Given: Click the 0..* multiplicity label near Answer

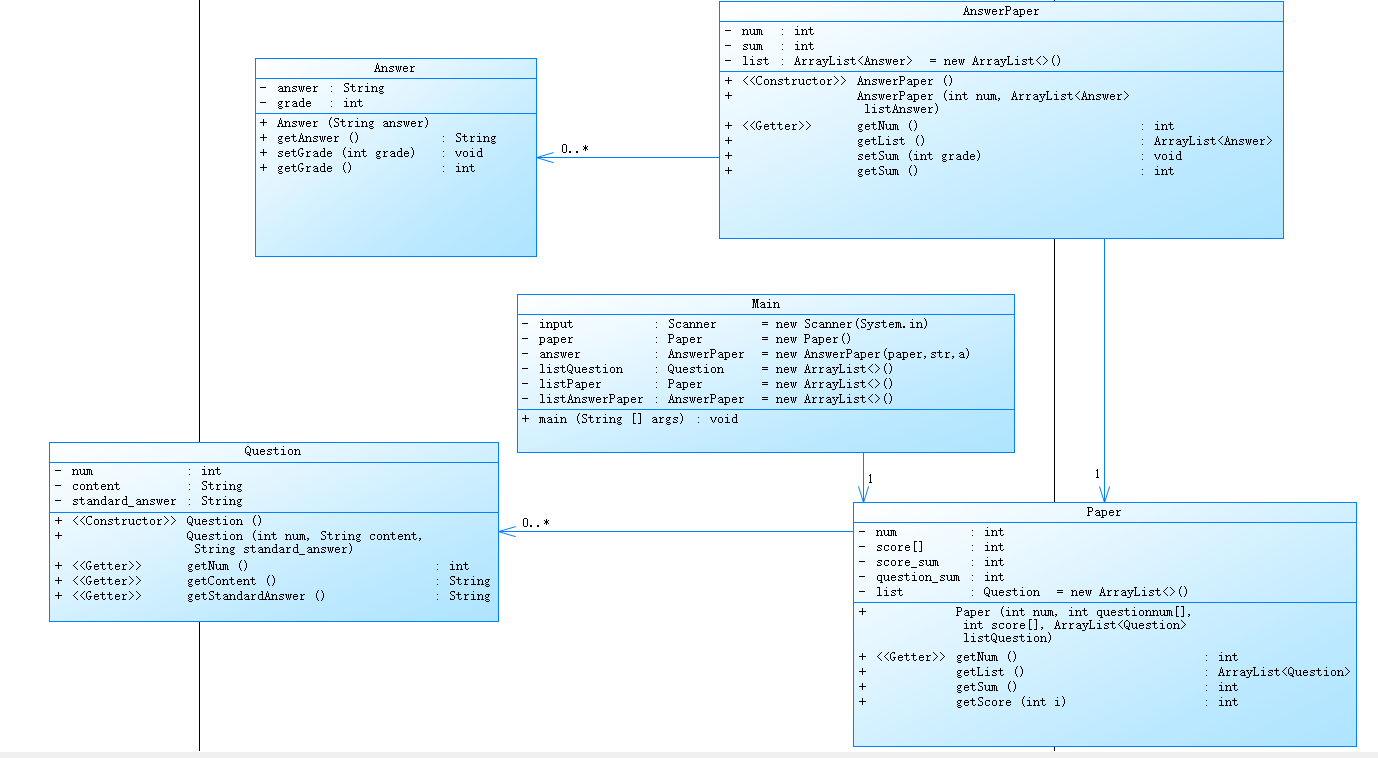Looking at the screenshot, I should (x=574, y=149).
